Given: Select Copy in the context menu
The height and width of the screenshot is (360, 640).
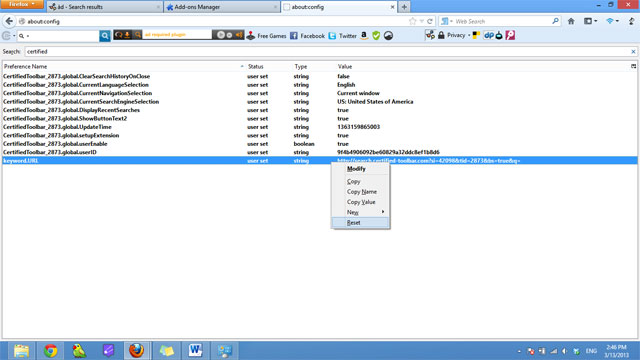Looking at the screenshot, I should [x=360, y=181].
